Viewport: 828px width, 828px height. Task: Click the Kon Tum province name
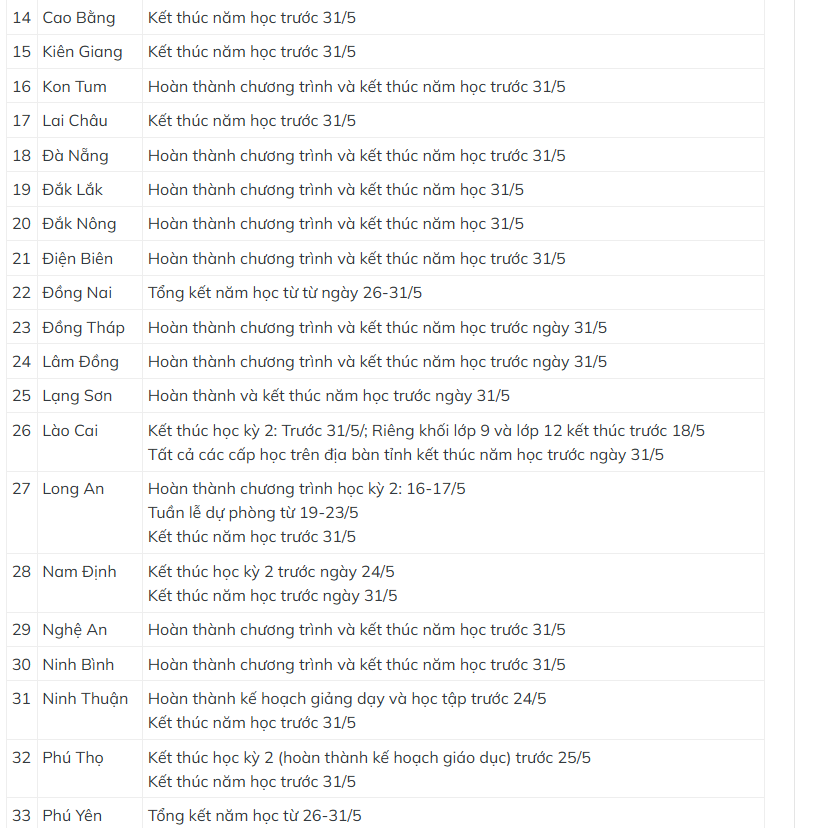pos(74,87)
